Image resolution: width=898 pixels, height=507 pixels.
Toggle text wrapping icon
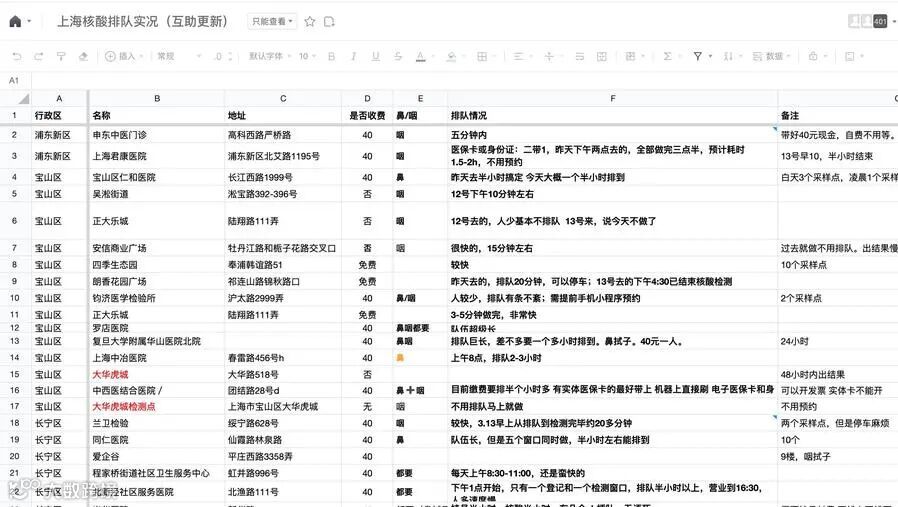(x=580, y=56)
